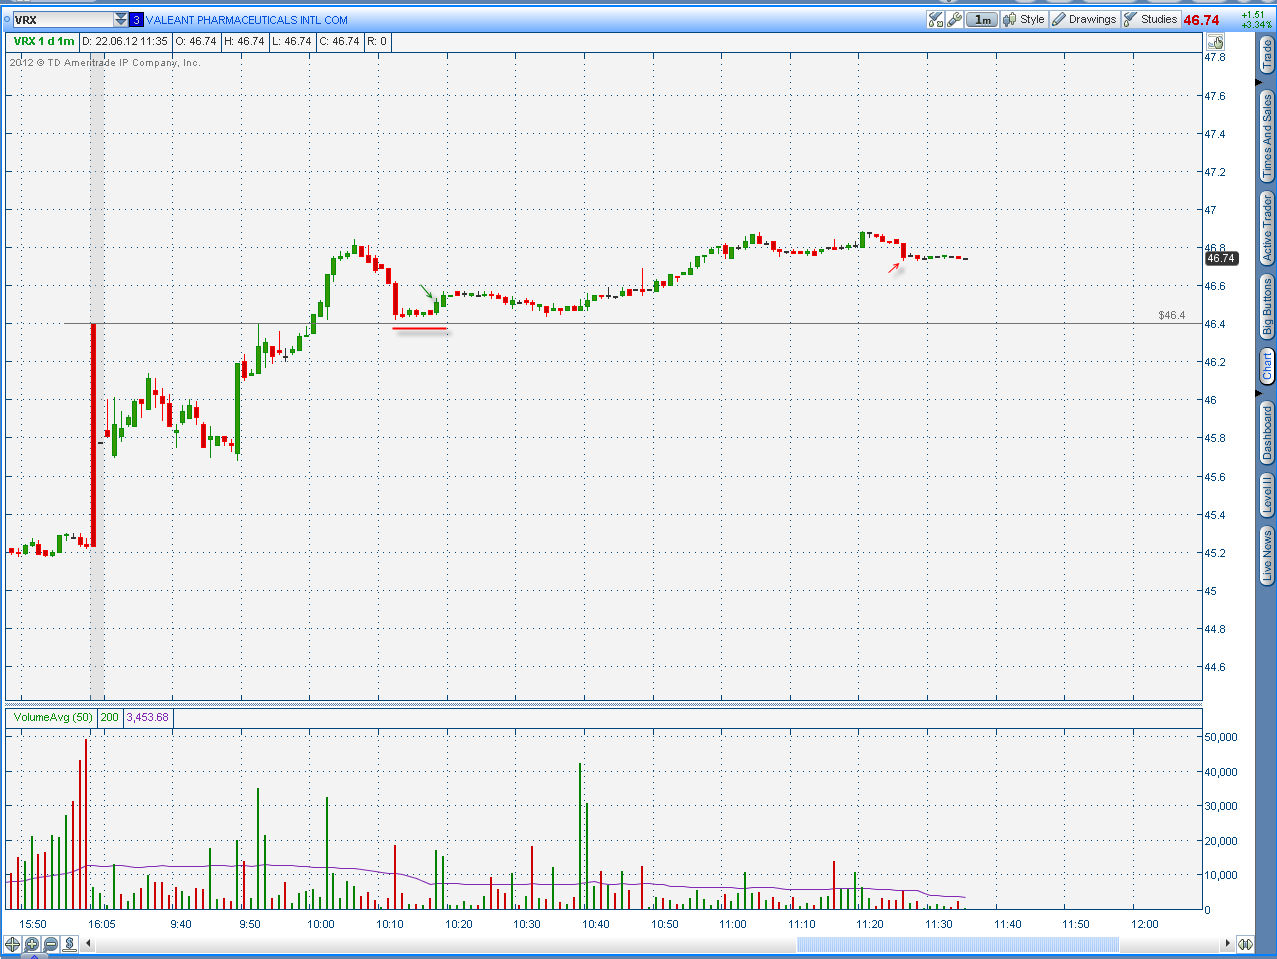Click the average volume value 3,453.68
The image size is (1277, 959).
click(147, 717)
